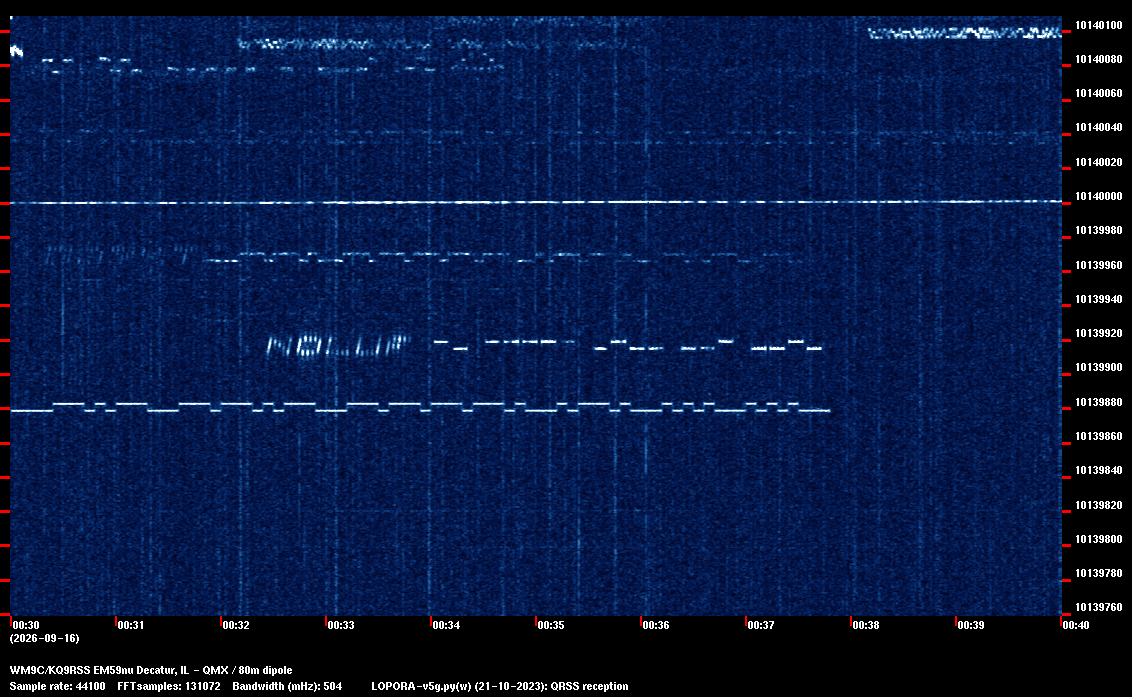Click the WM9C/KQ9RSS station info text
This screenshot has height=697, width=1132.
tap(151, 670)
